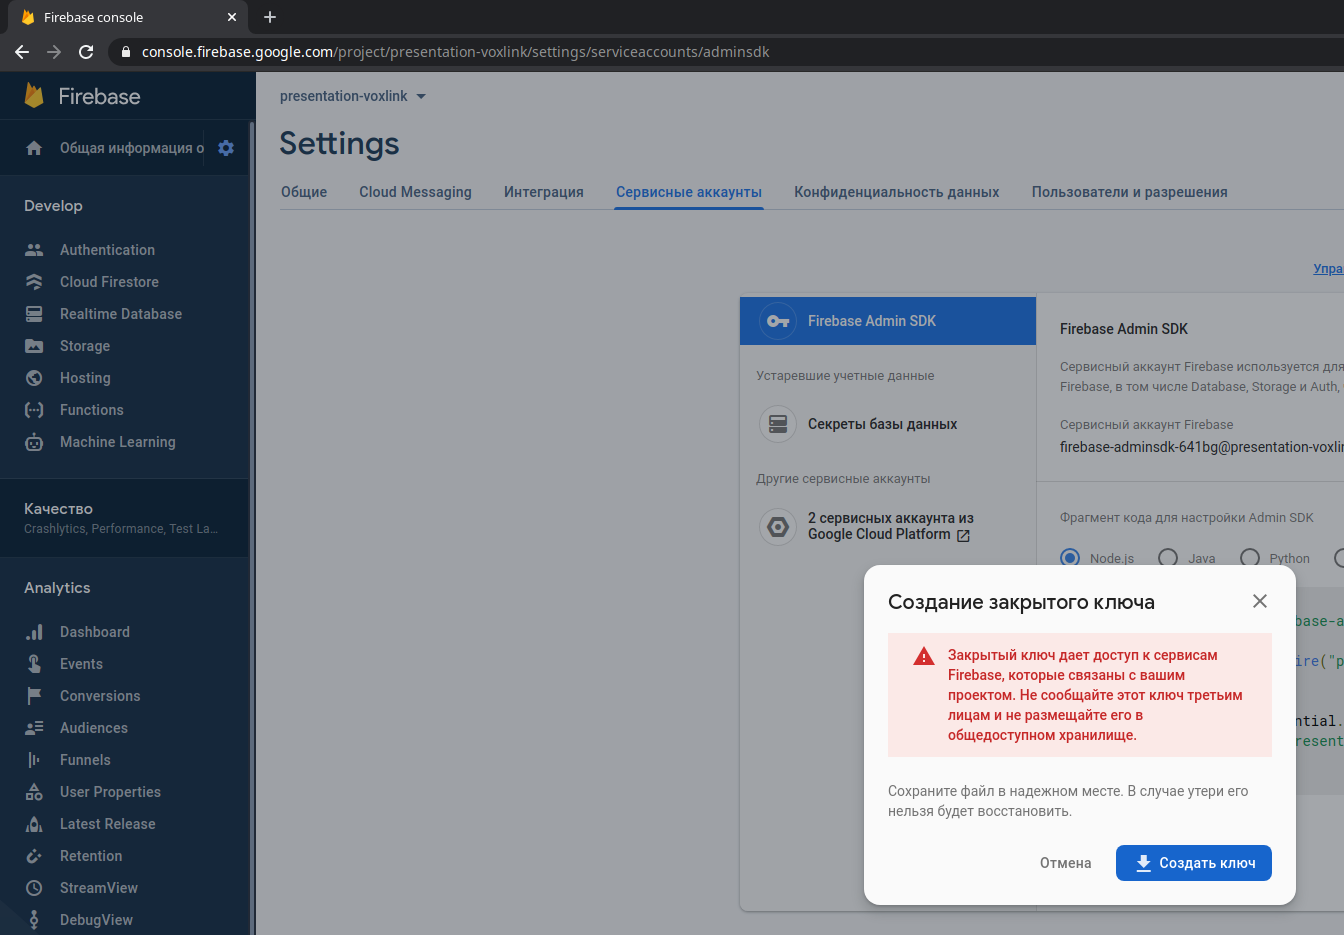
Task: Click the red warning triangle in the dialog
Action: [x=924, y=656]
